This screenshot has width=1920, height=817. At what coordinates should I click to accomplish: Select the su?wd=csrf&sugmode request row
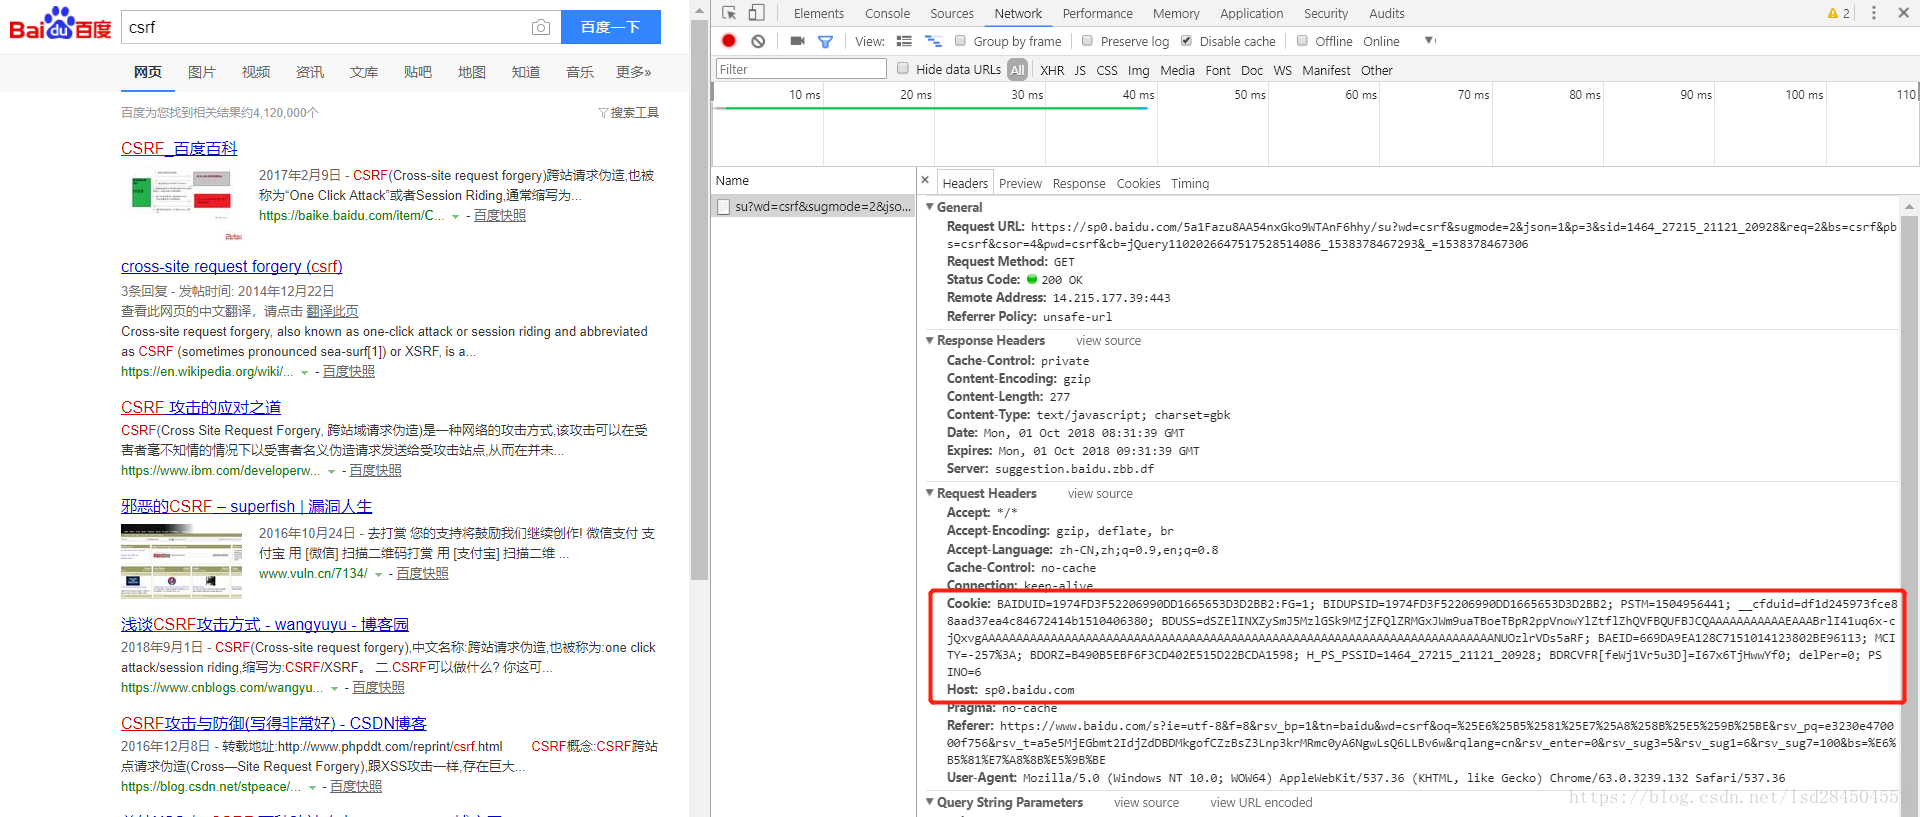[813, 206]
